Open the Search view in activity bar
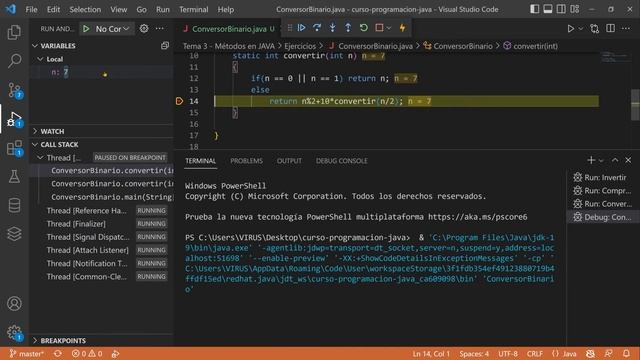The height and width of the screenshot is (360, 640). [x=14, y=61]
